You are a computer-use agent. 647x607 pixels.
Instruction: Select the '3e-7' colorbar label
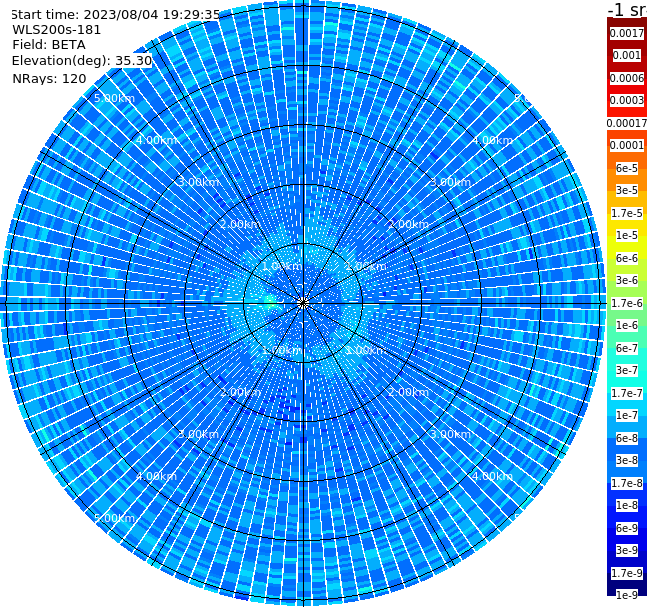pos(627,371)
